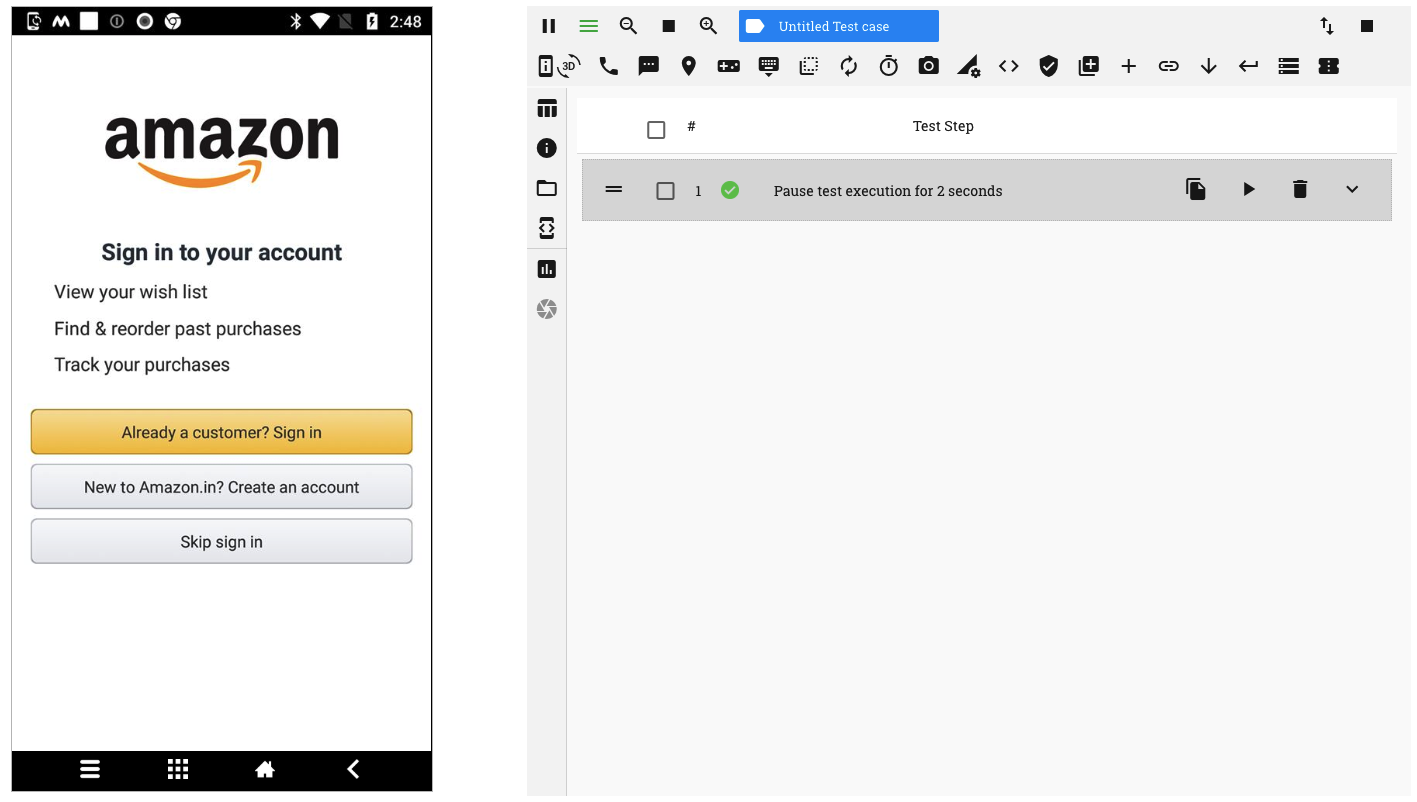This screenshot has width=1417, height=802.
Task: Open the info panel in the sidebar
Action: point(547,148)
